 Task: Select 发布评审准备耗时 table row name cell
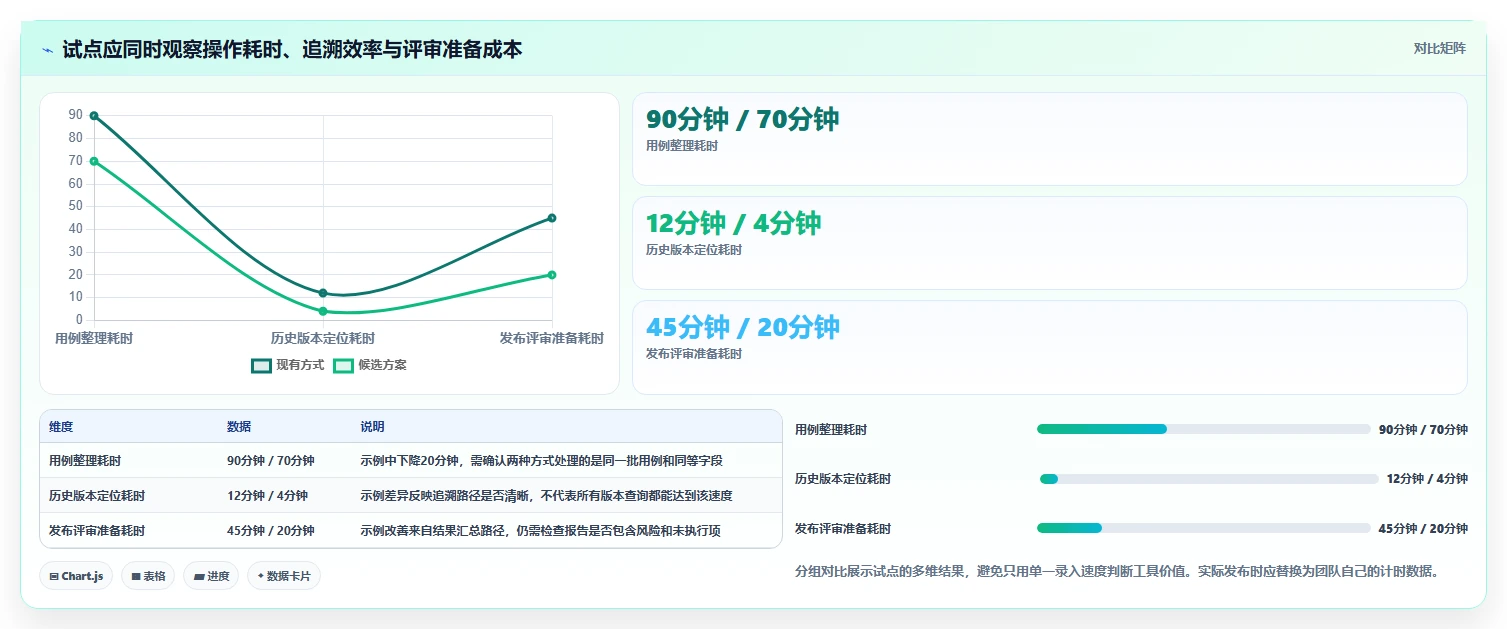pos(97,531)
